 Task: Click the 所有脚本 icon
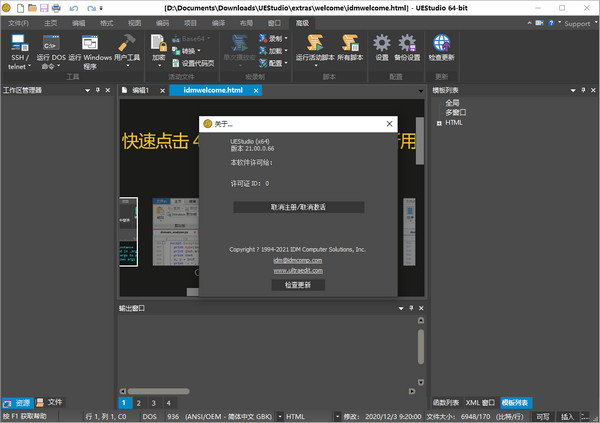click(350, 43)
